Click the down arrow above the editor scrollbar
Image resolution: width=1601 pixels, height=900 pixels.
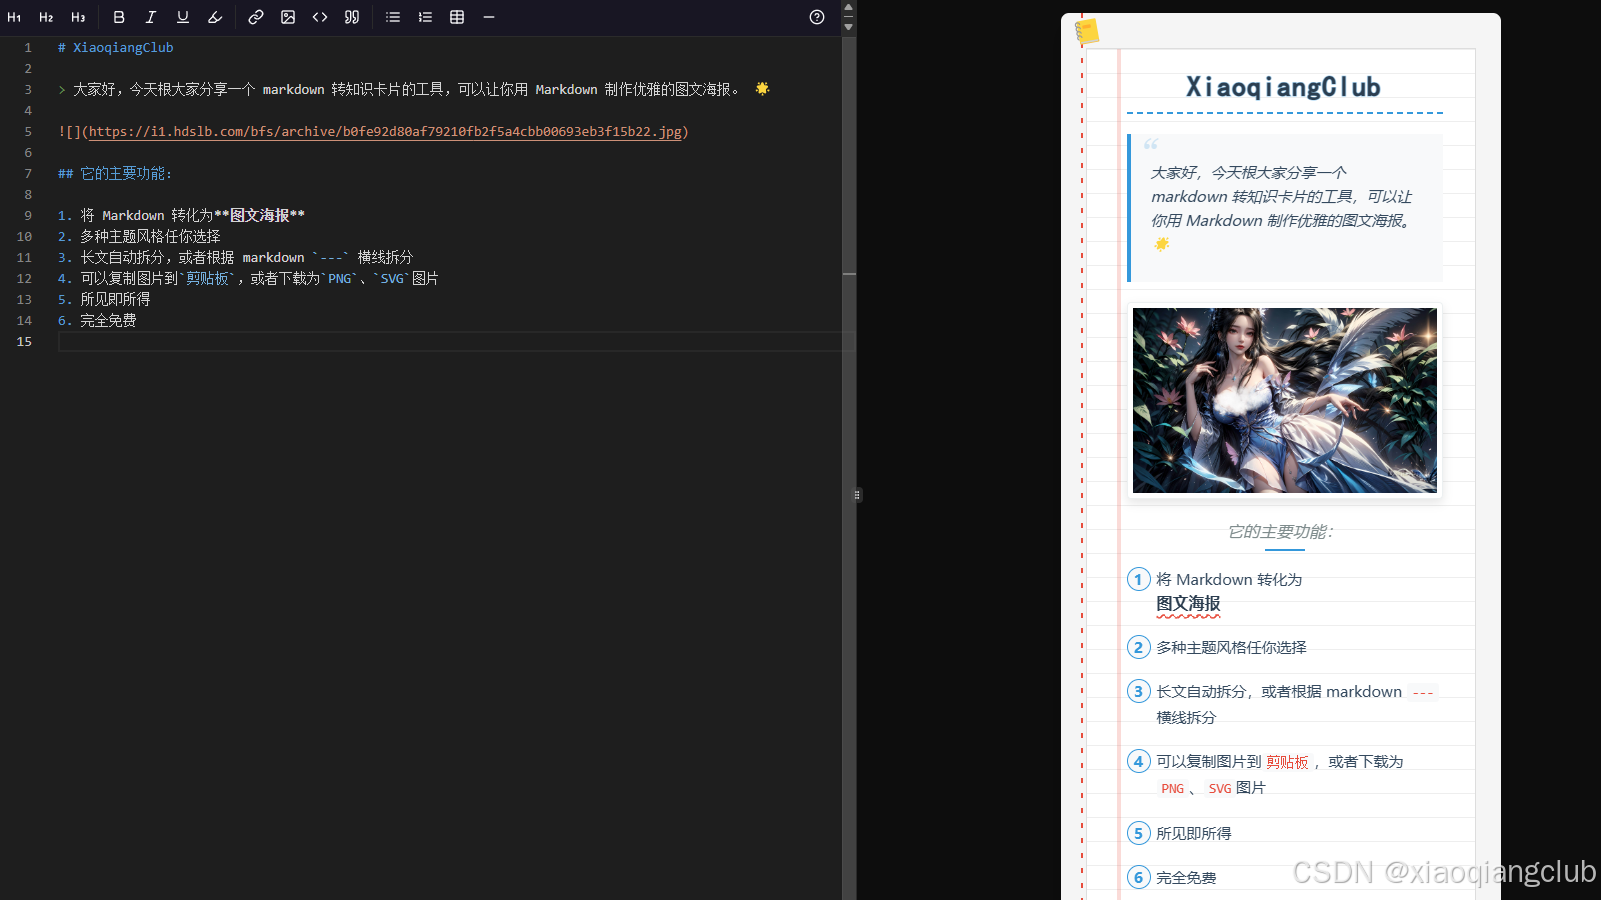(849, 27)
